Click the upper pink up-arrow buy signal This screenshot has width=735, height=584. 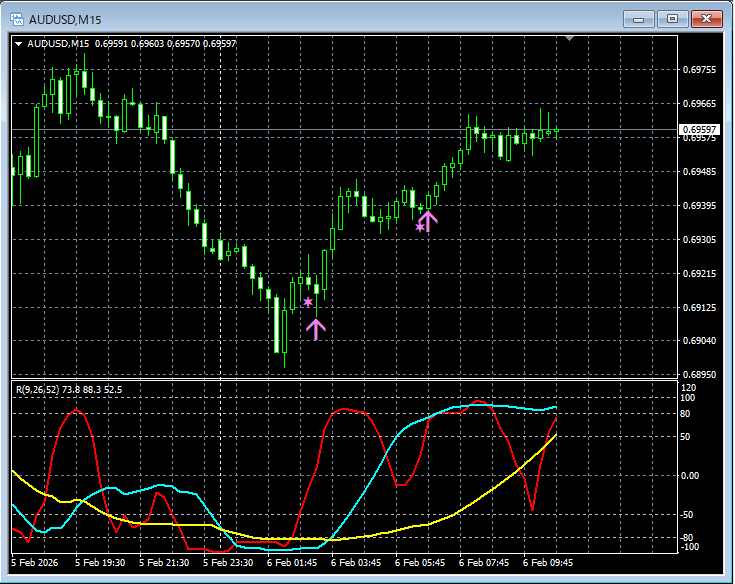(x=428, y=221)
